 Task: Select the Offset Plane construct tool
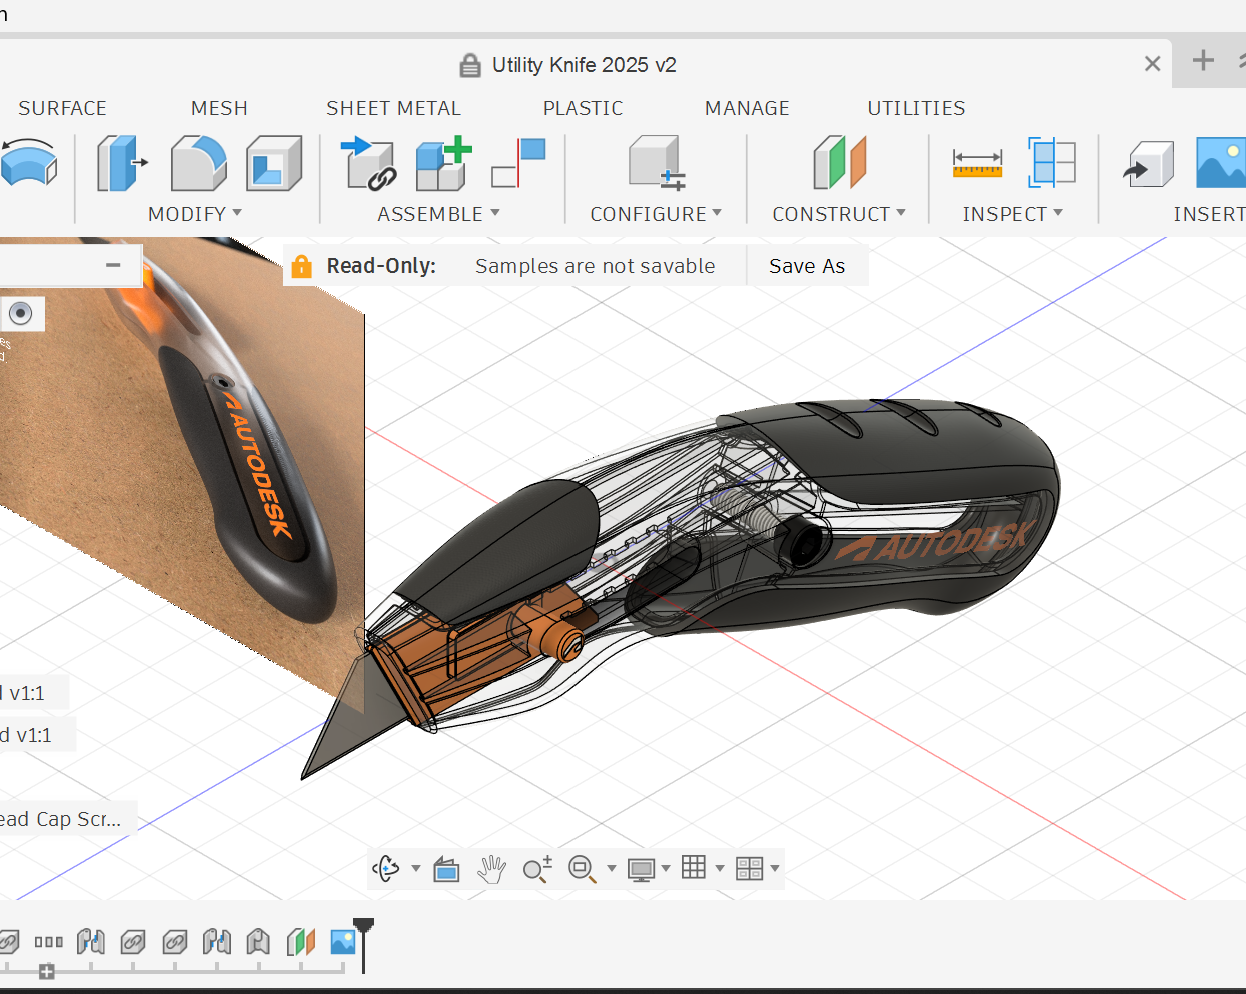pos(839,164)
